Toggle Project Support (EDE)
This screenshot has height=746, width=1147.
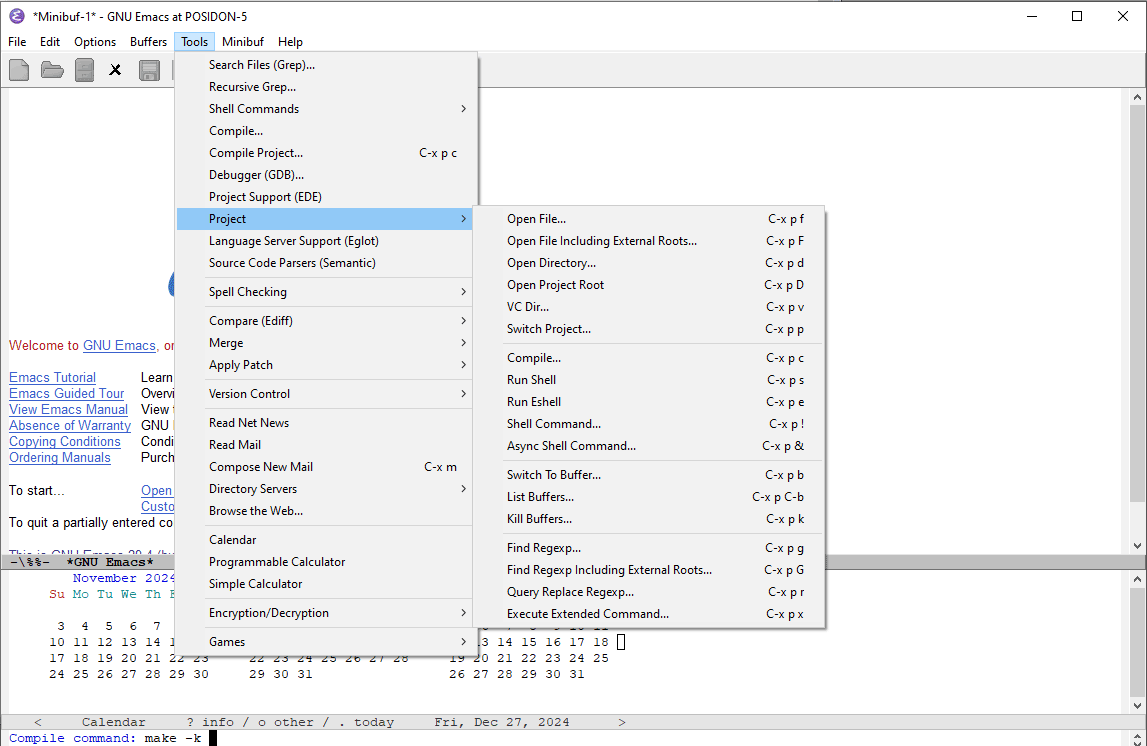click(327, 197)
